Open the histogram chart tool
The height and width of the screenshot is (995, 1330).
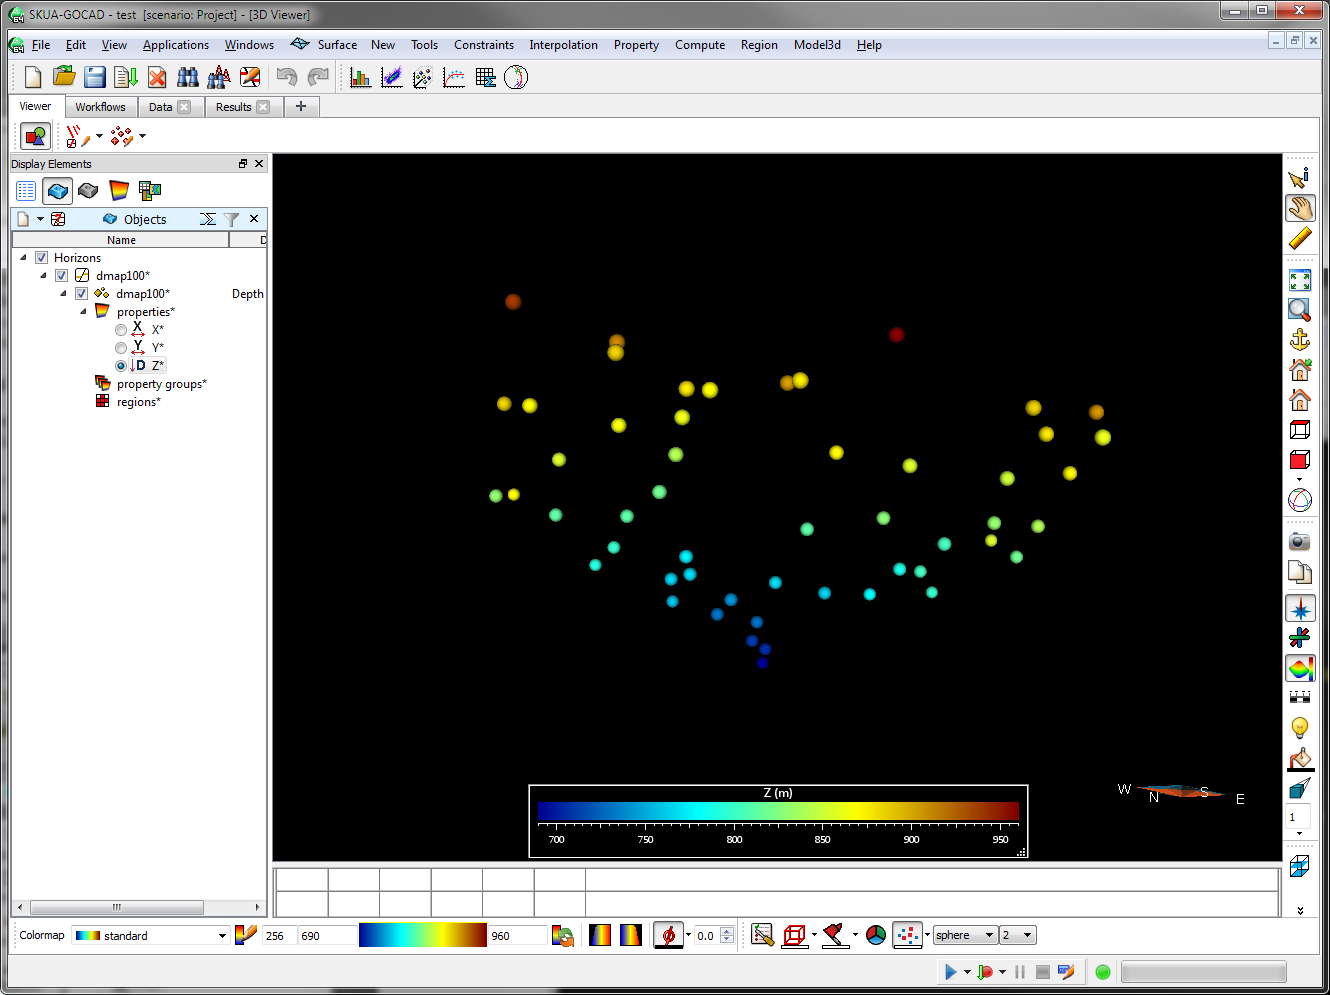pyautogui.click(x=360, y=77)
